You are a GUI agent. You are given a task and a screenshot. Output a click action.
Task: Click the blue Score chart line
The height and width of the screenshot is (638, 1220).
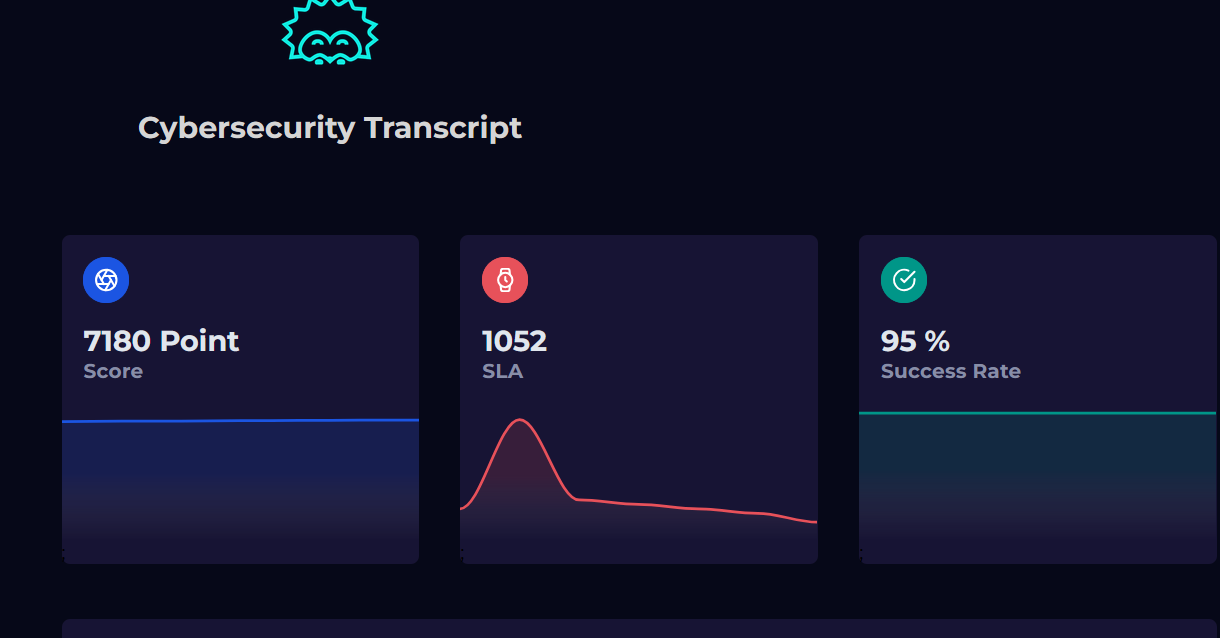click(x=240, y=421)
